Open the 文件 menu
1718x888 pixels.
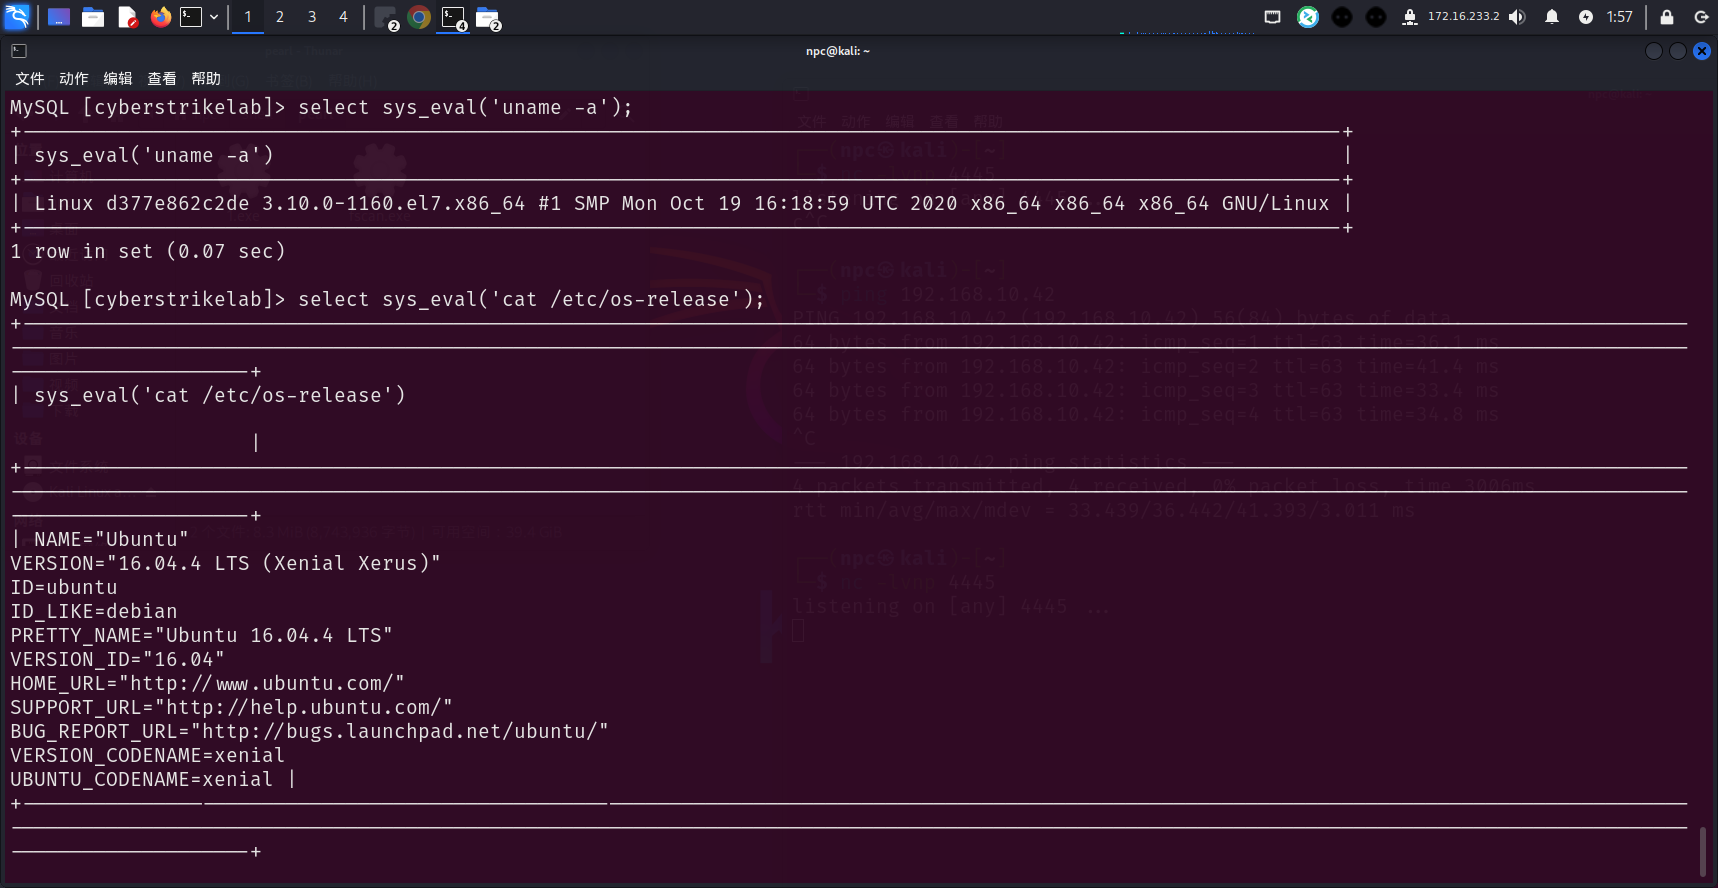coord(30,79)
